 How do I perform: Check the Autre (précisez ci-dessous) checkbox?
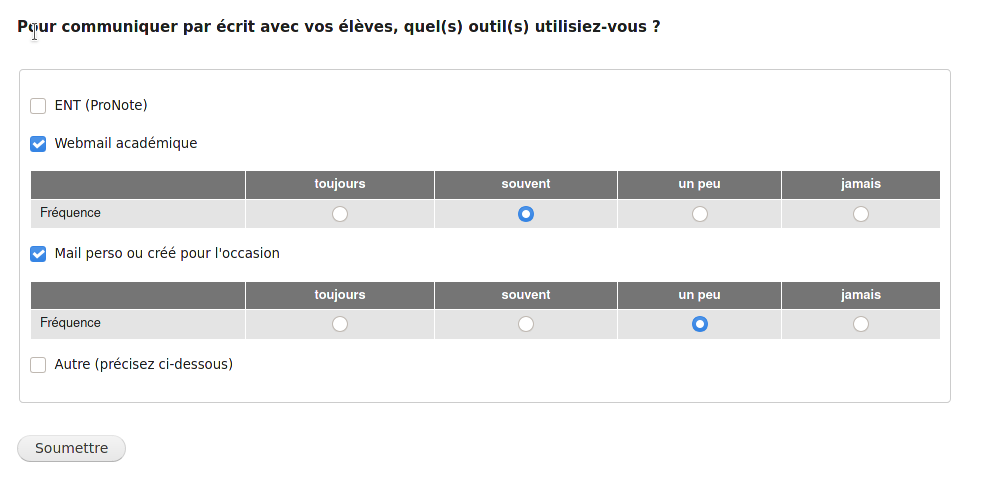(38, 365)
